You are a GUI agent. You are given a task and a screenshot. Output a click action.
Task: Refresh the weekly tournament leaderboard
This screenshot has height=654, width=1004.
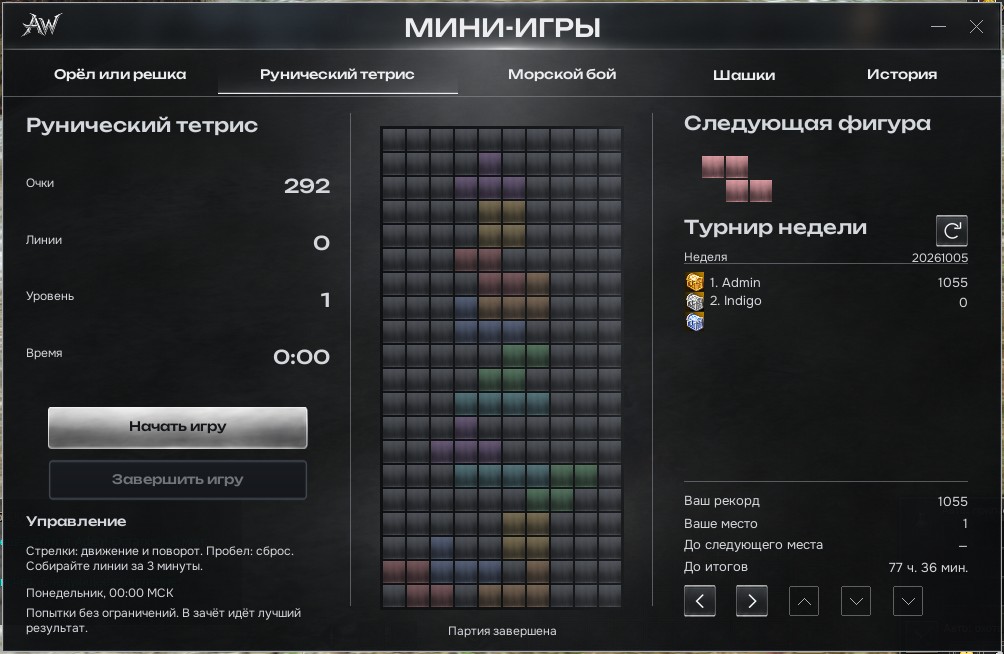click(951, 231)
